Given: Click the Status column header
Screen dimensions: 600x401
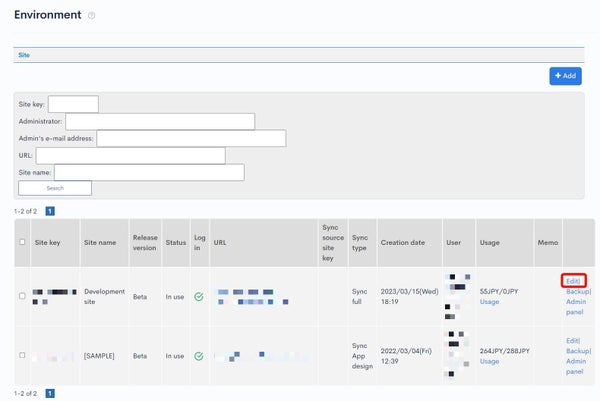Looking at the screenshot, I should (x=176, y=243).
